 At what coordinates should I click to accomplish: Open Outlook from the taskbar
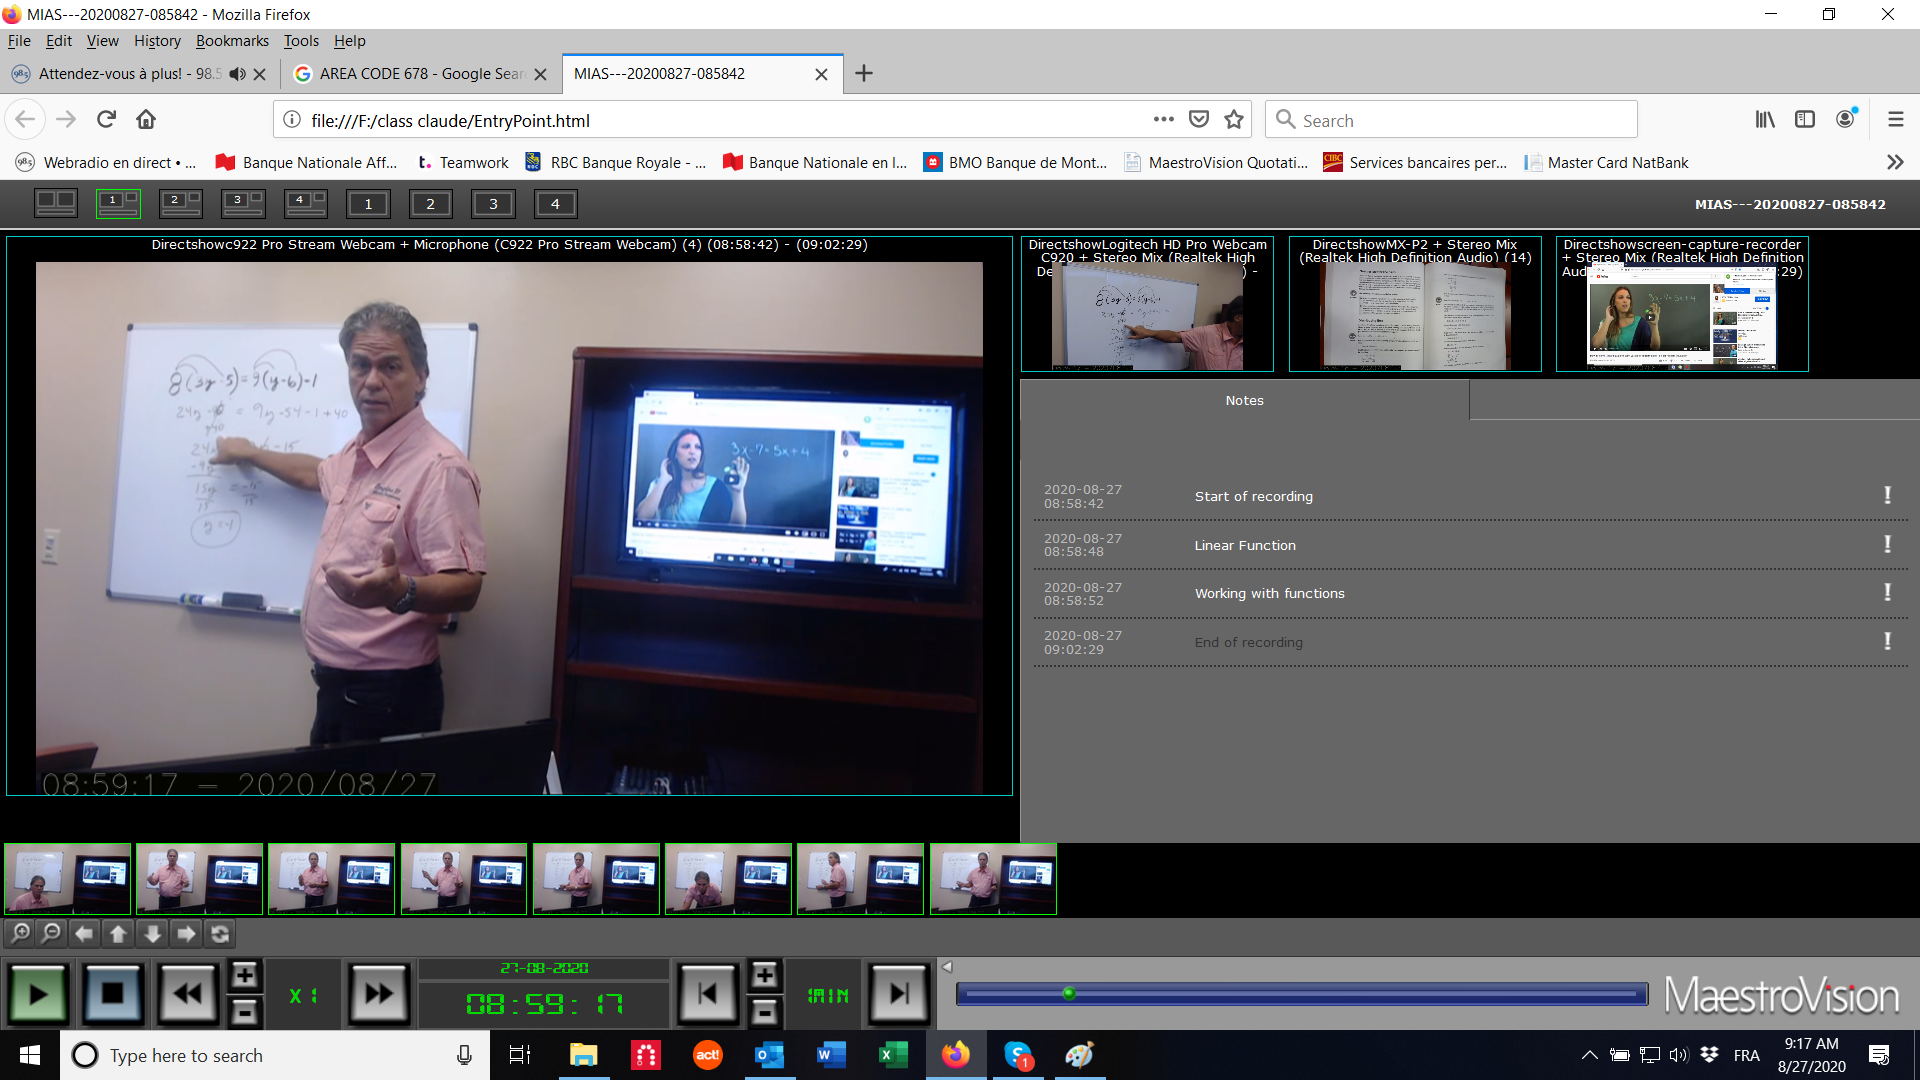coord(769,1055)
